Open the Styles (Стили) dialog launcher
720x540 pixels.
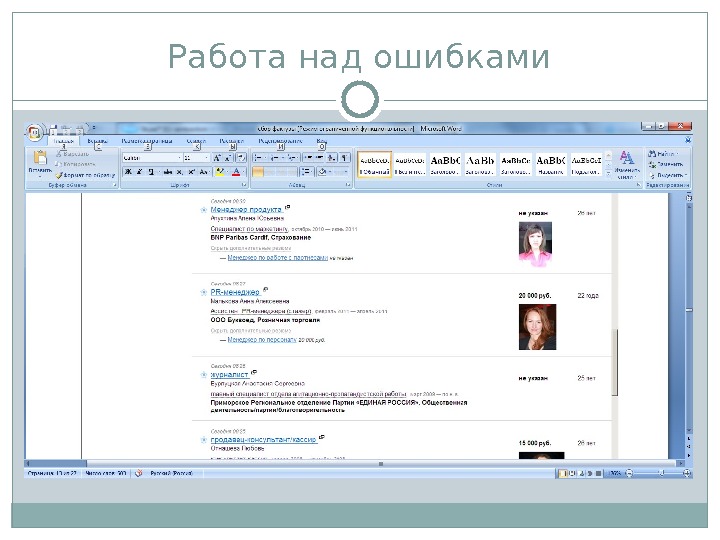[x=638, y=185]
